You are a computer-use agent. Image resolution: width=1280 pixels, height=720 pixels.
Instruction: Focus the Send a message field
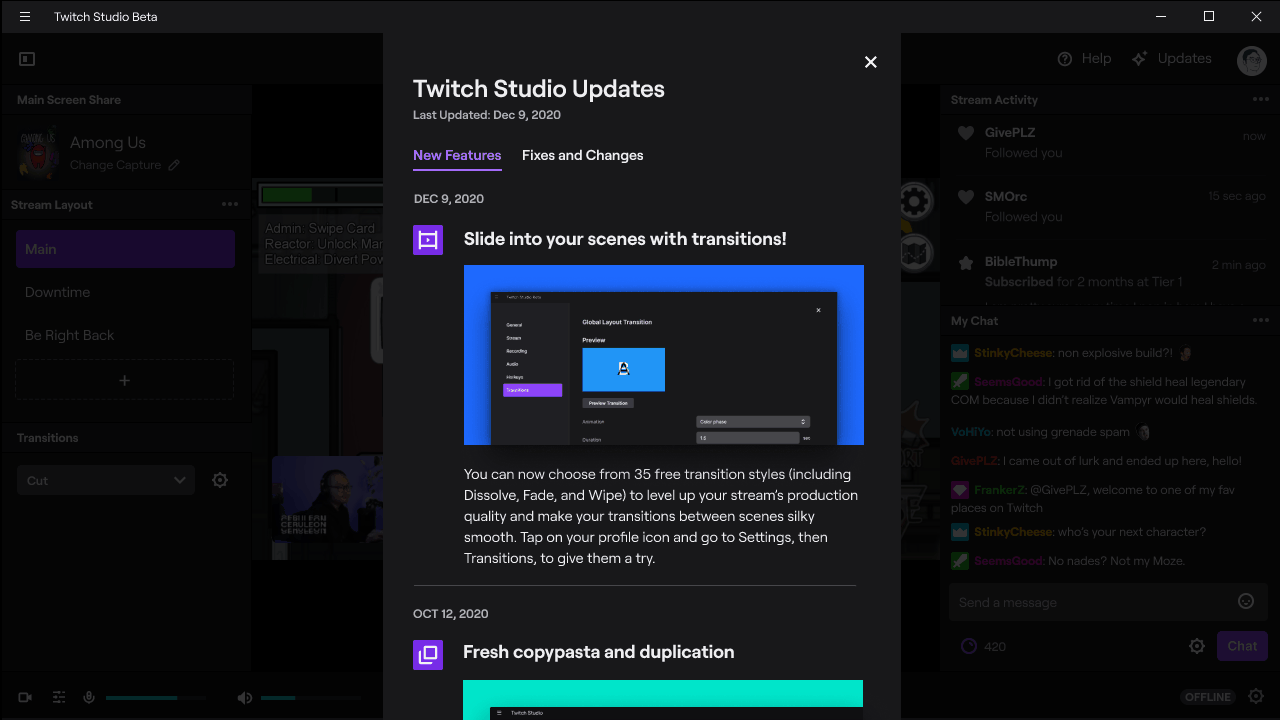(x=1107, y=602)
